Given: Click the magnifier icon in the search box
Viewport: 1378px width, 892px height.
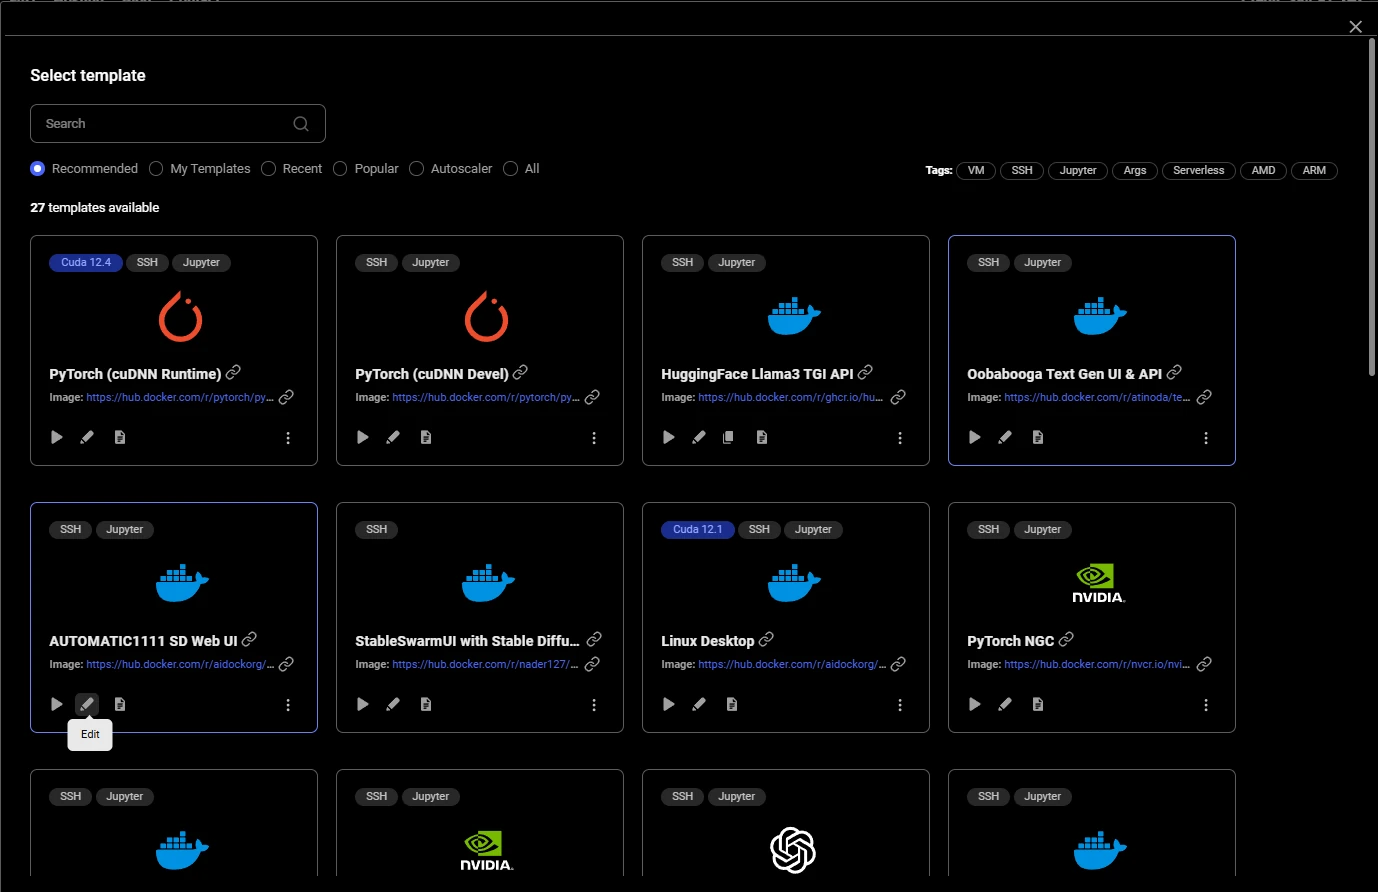Looking at the screenshot, I should click(301, 124).
